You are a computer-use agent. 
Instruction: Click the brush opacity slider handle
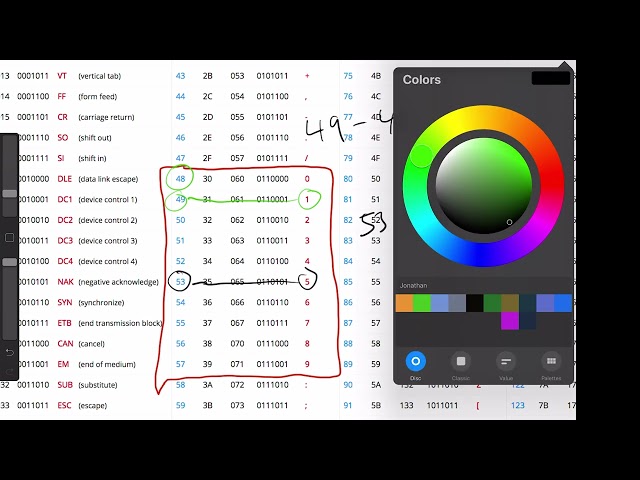(x=10, y=262)
